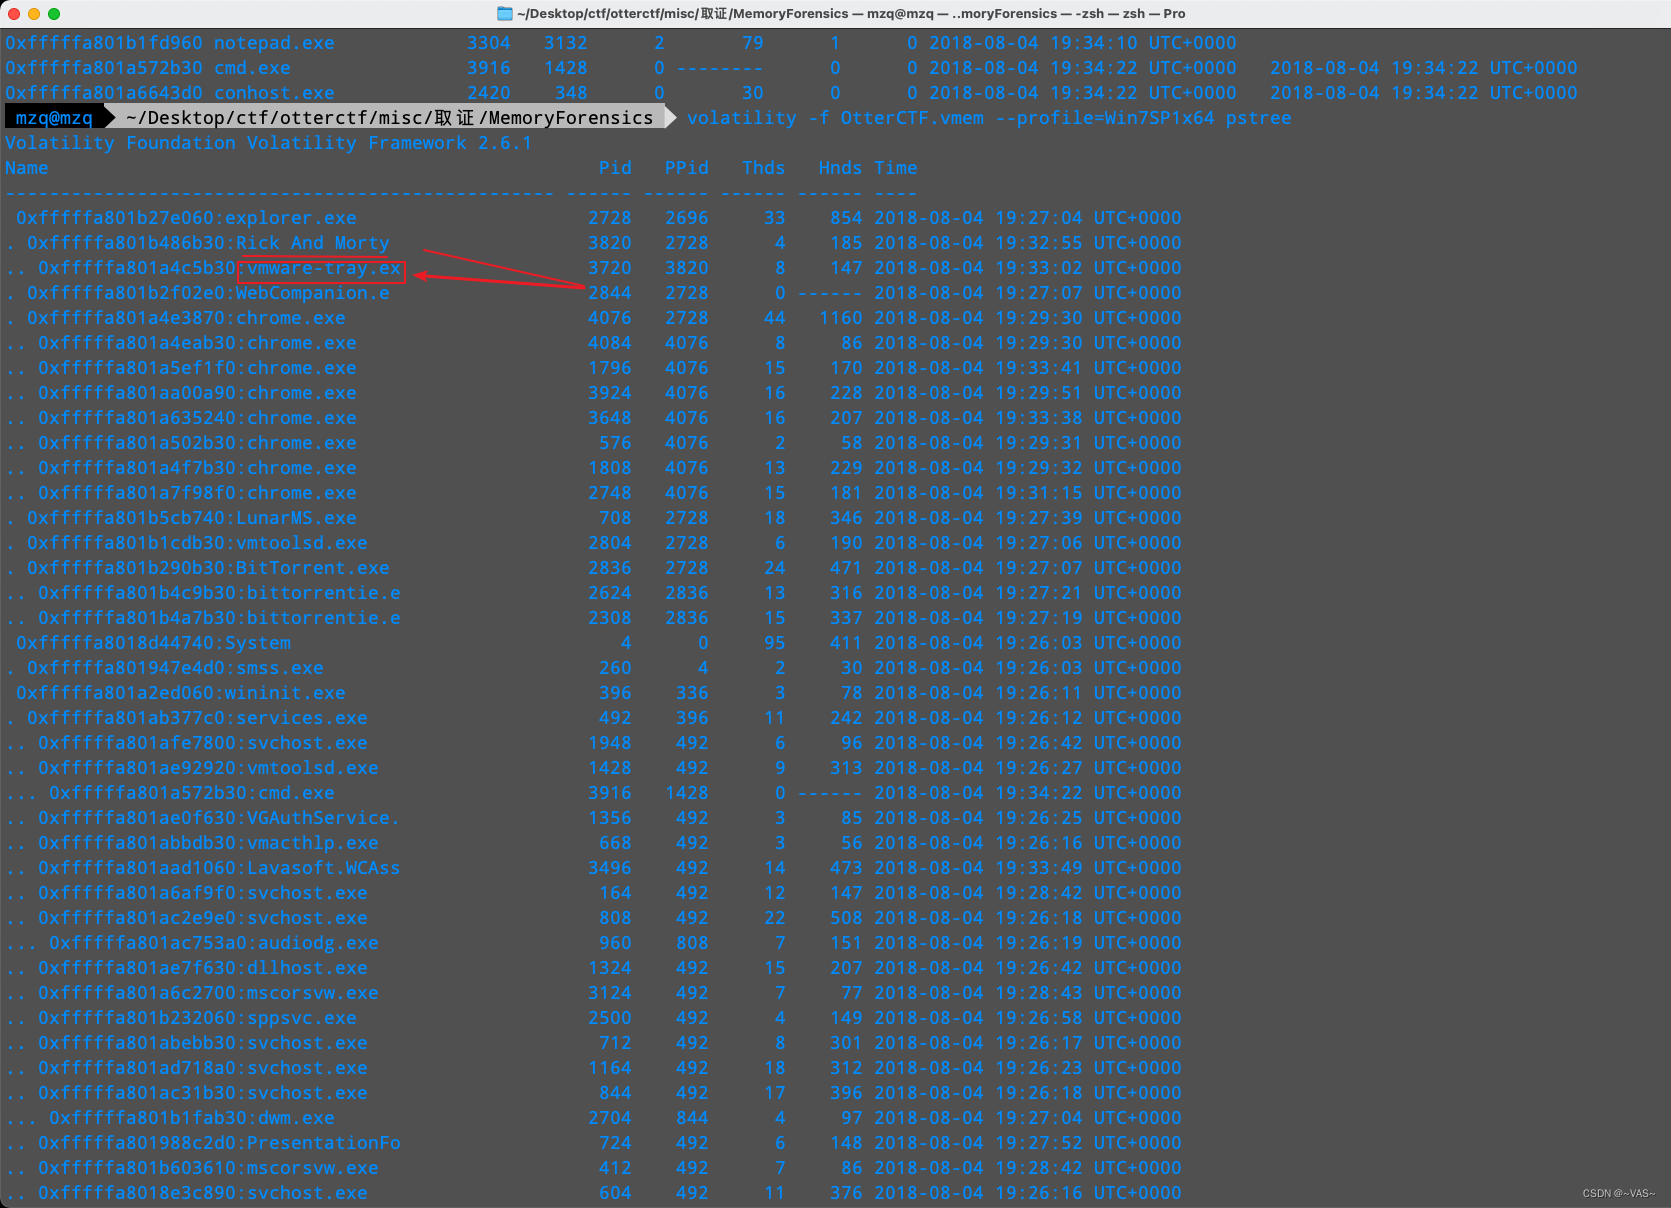Image resolution: width=1671 pixels, height=1208 pixels.
Task: Select the highlighted vmware-tray.ex process entry
Action: coord(320,268)
